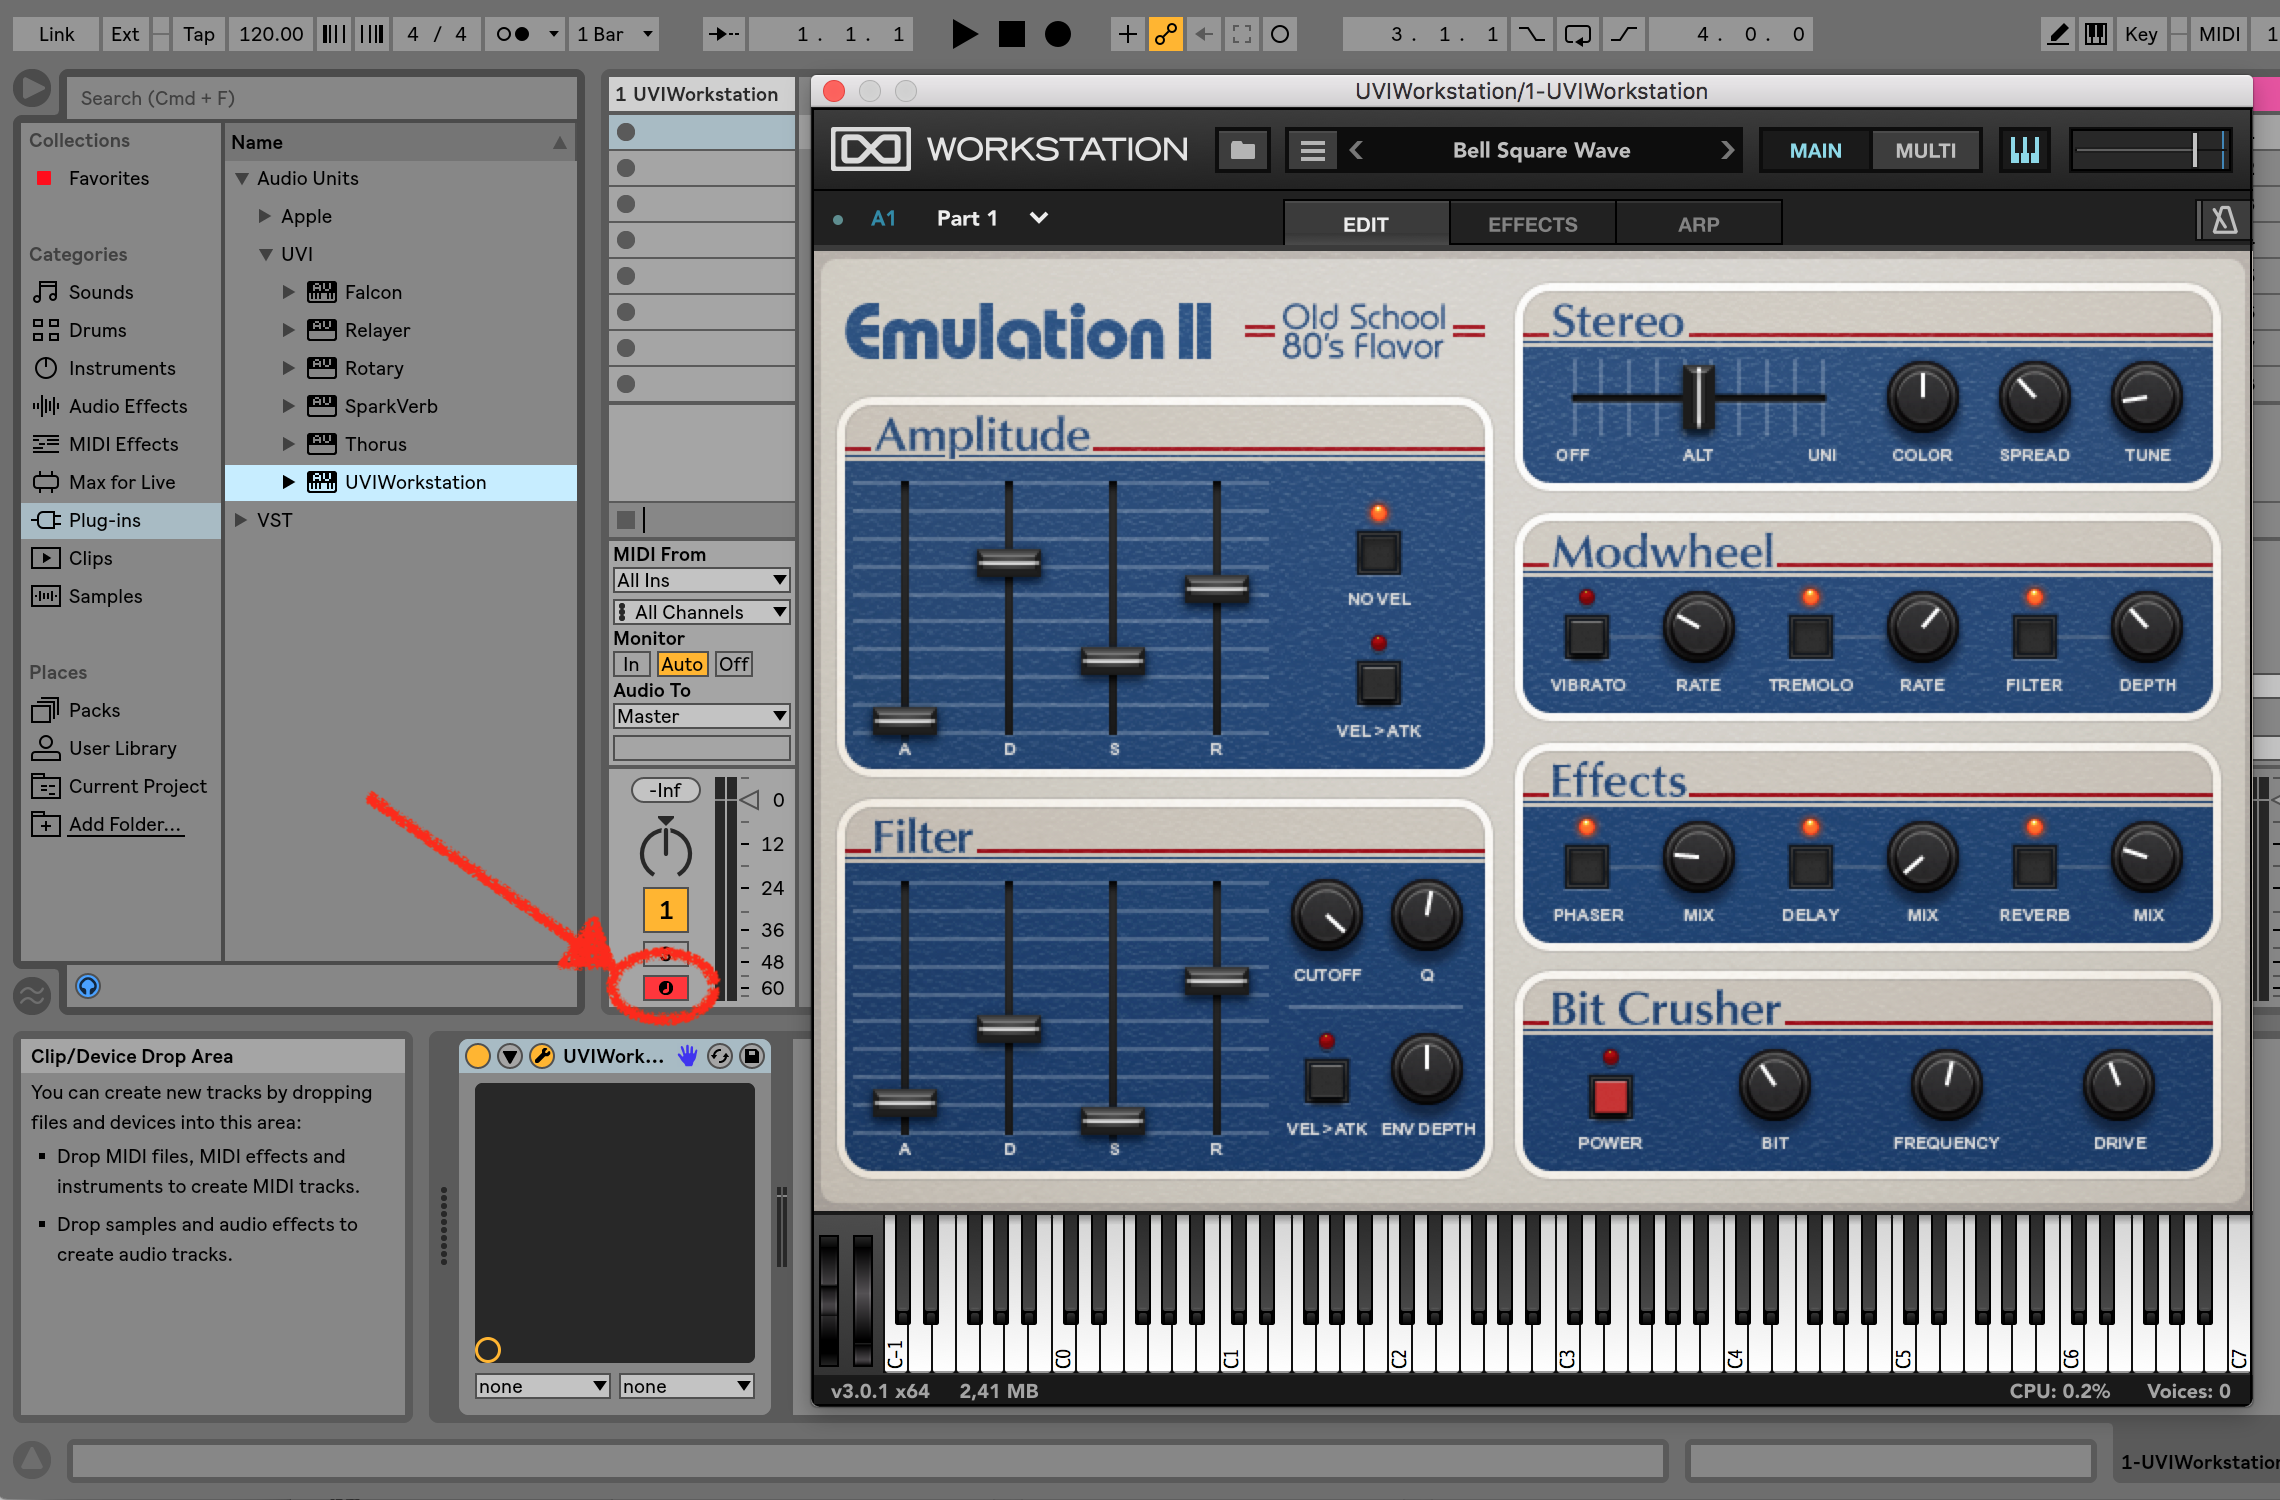Set Monitor to Off

[734, 664]
